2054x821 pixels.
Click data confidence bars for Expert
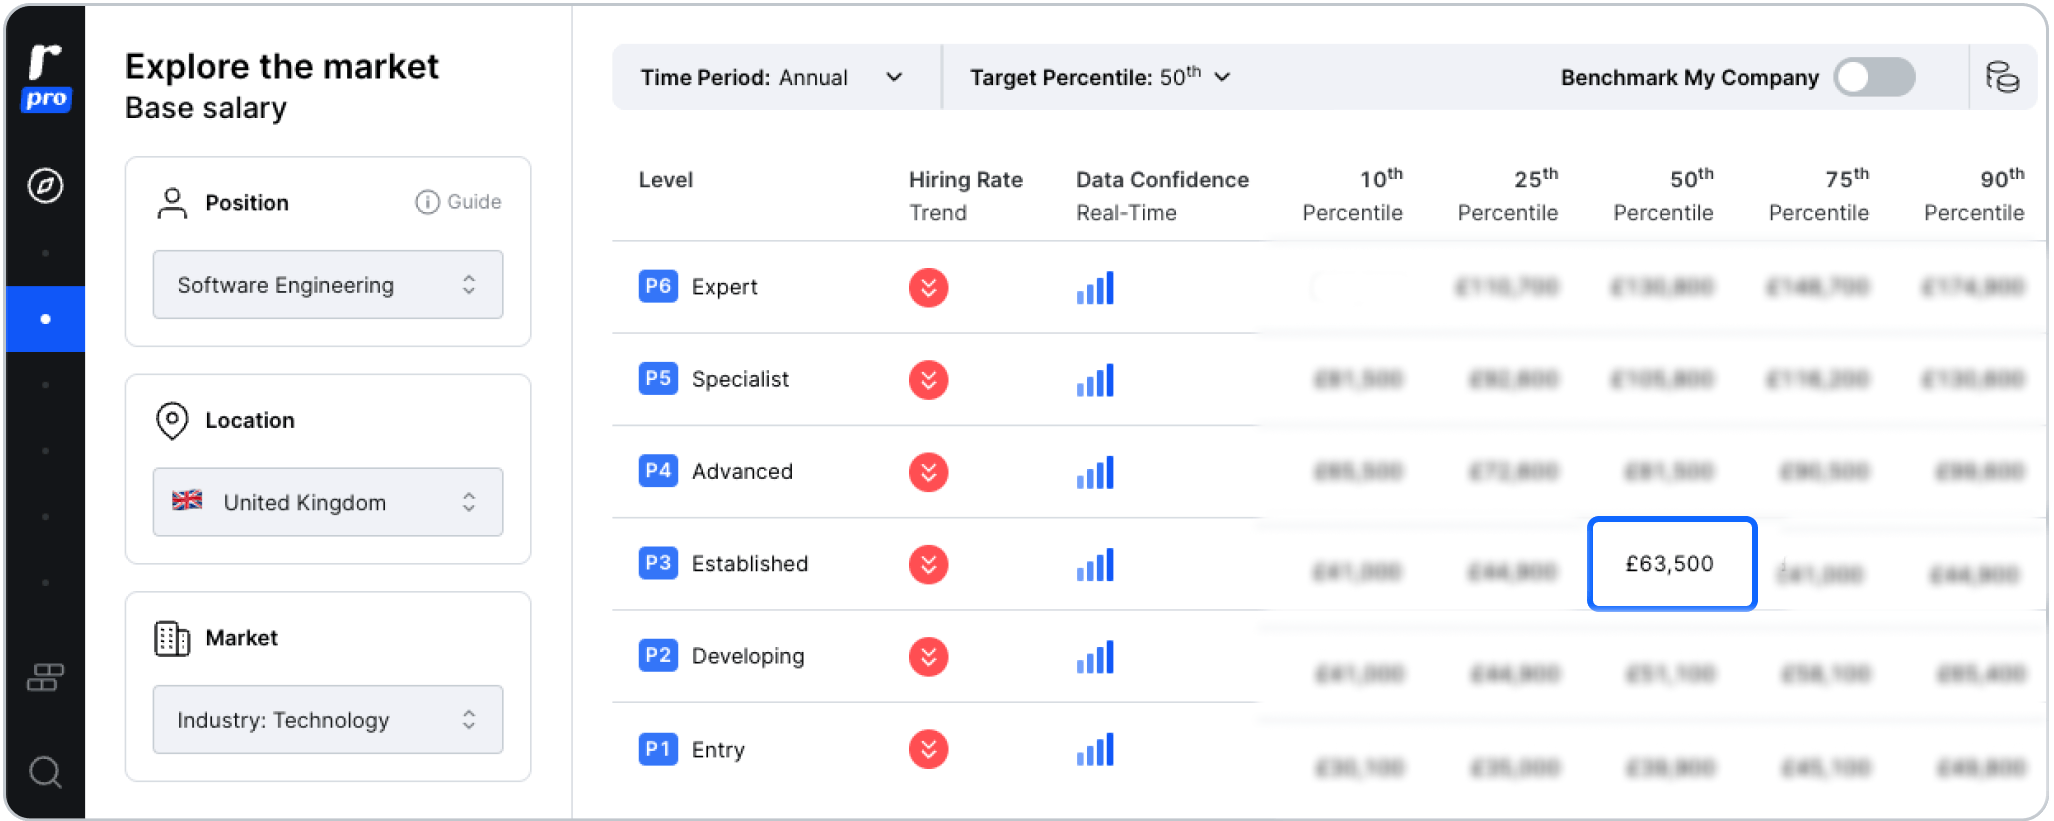(x=1095, y=288)
